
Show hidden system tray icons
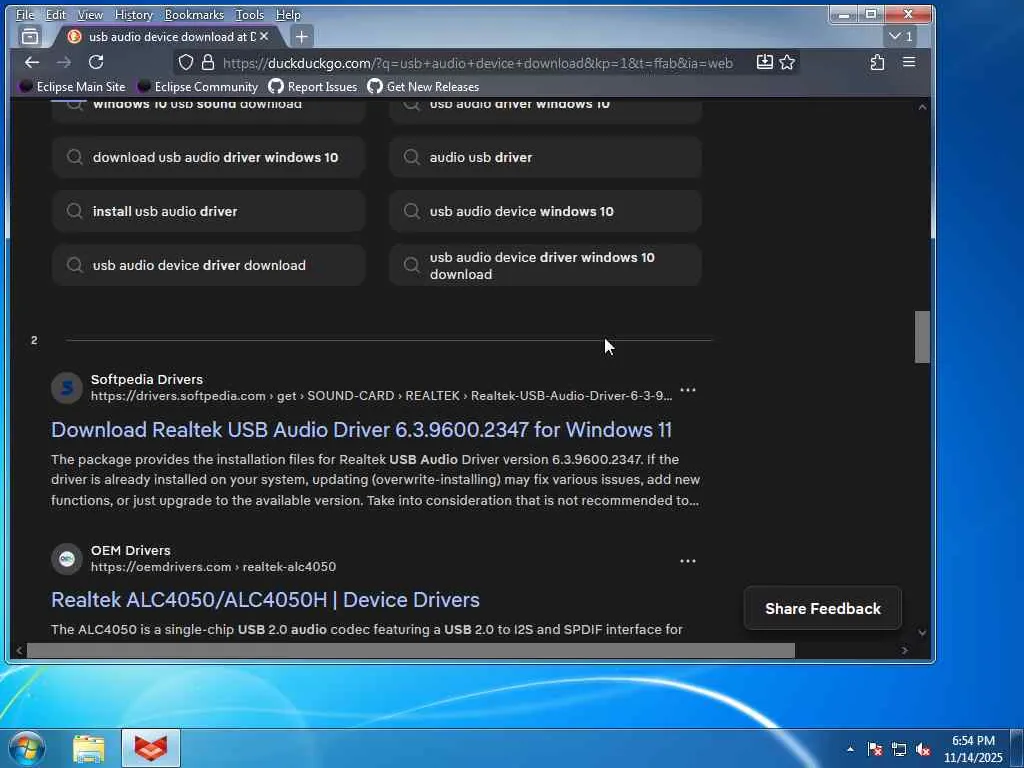pyautogui.click(x=850, y=749)
